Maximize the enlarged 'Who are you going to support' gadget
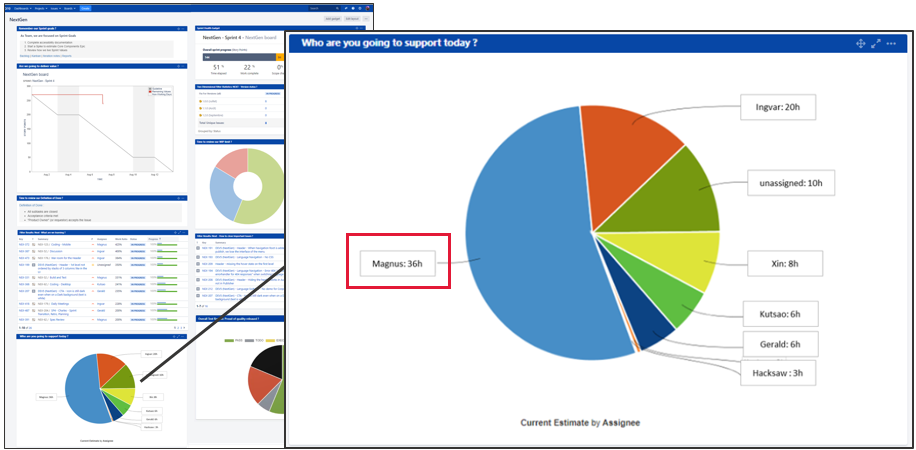The width and height of the screenshot is (916, 450). click(x=876, y=44)
